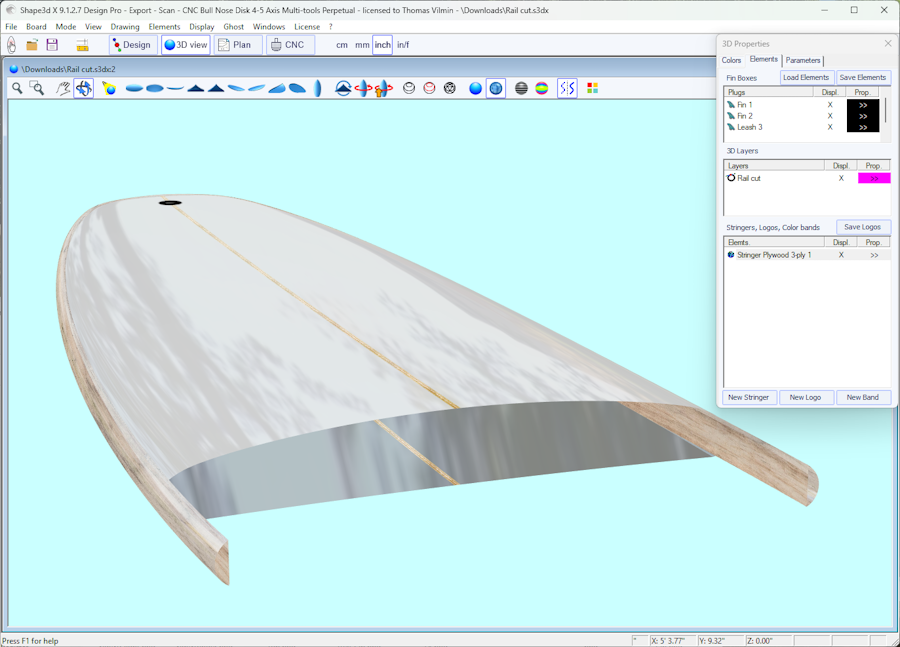Click the rainbow colored sphere icon
The height and width of the screenshot is (647, 900).
[x=541, y=88]
